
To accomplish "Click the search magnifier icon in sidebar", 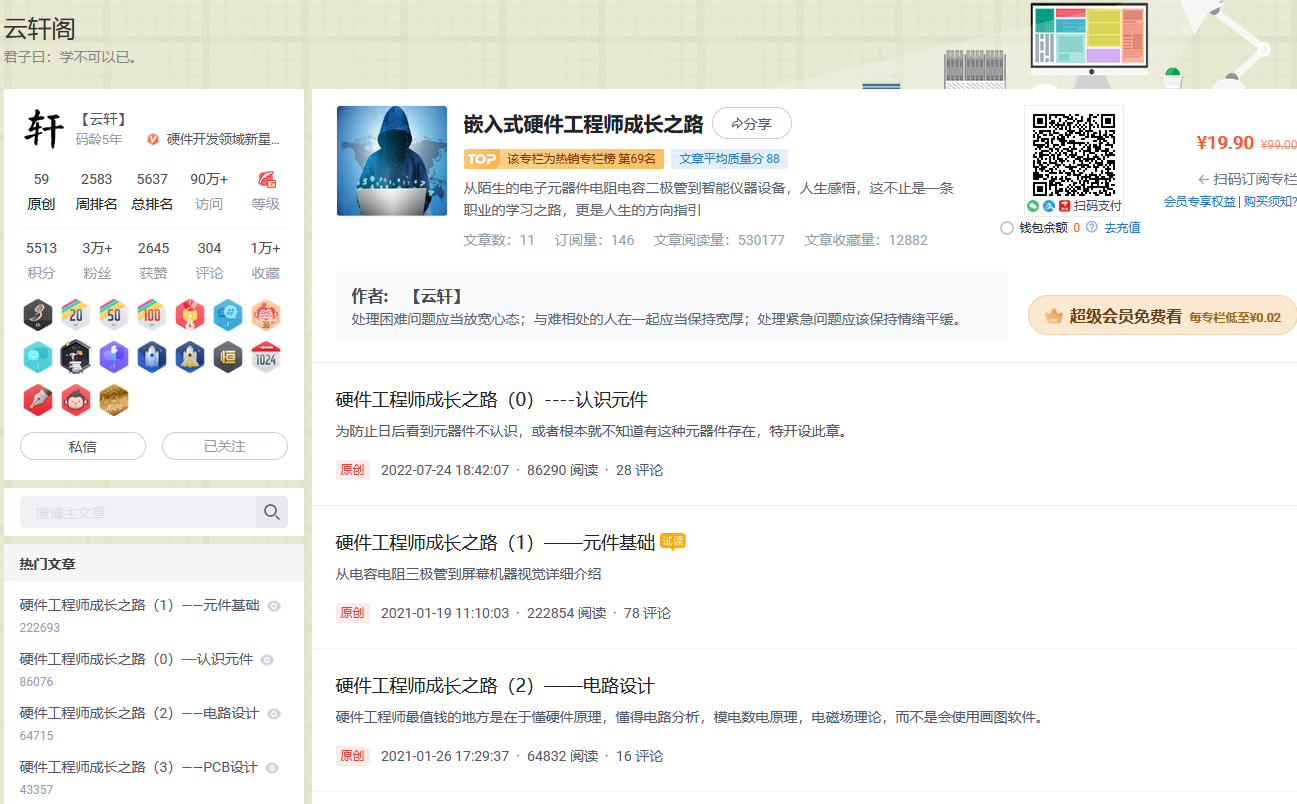I will [x=271, y=512].
